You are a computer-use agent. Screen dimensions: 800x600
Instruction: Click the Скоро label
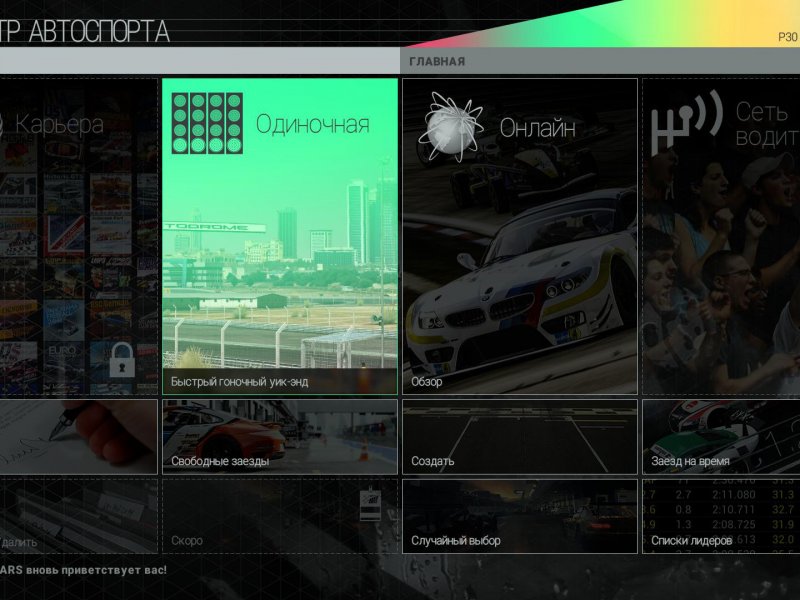pyautogui.click(x=187, y=541)
